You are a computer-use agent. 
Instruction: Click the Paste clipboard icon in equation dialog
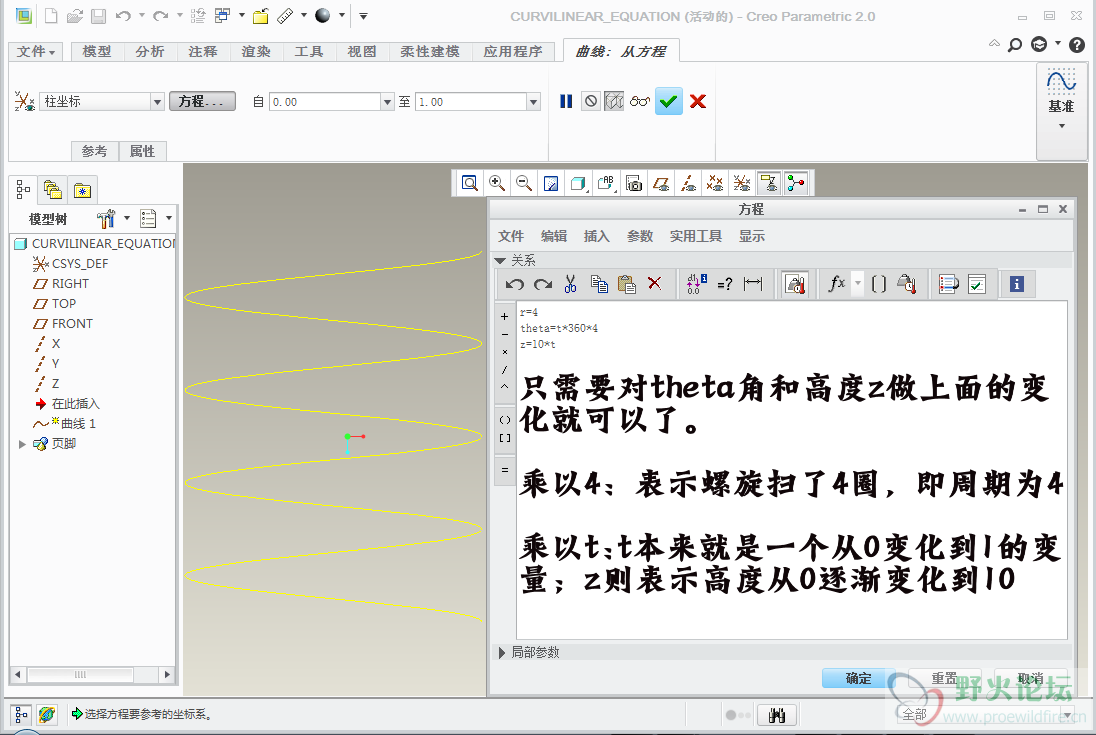pos(627,284)
